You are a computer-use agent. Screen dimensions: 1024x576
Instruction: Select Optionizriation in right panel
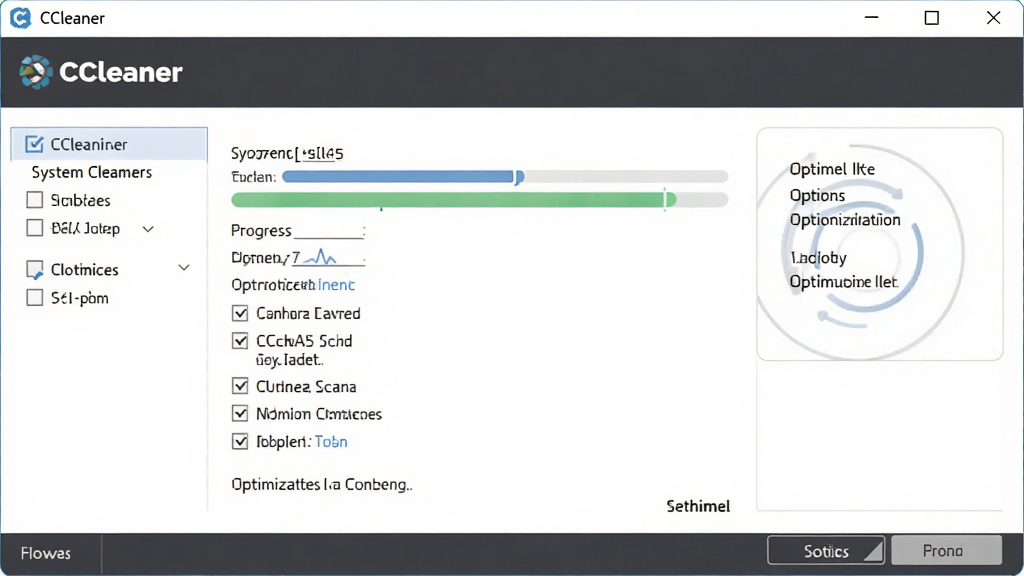point(845,219)
